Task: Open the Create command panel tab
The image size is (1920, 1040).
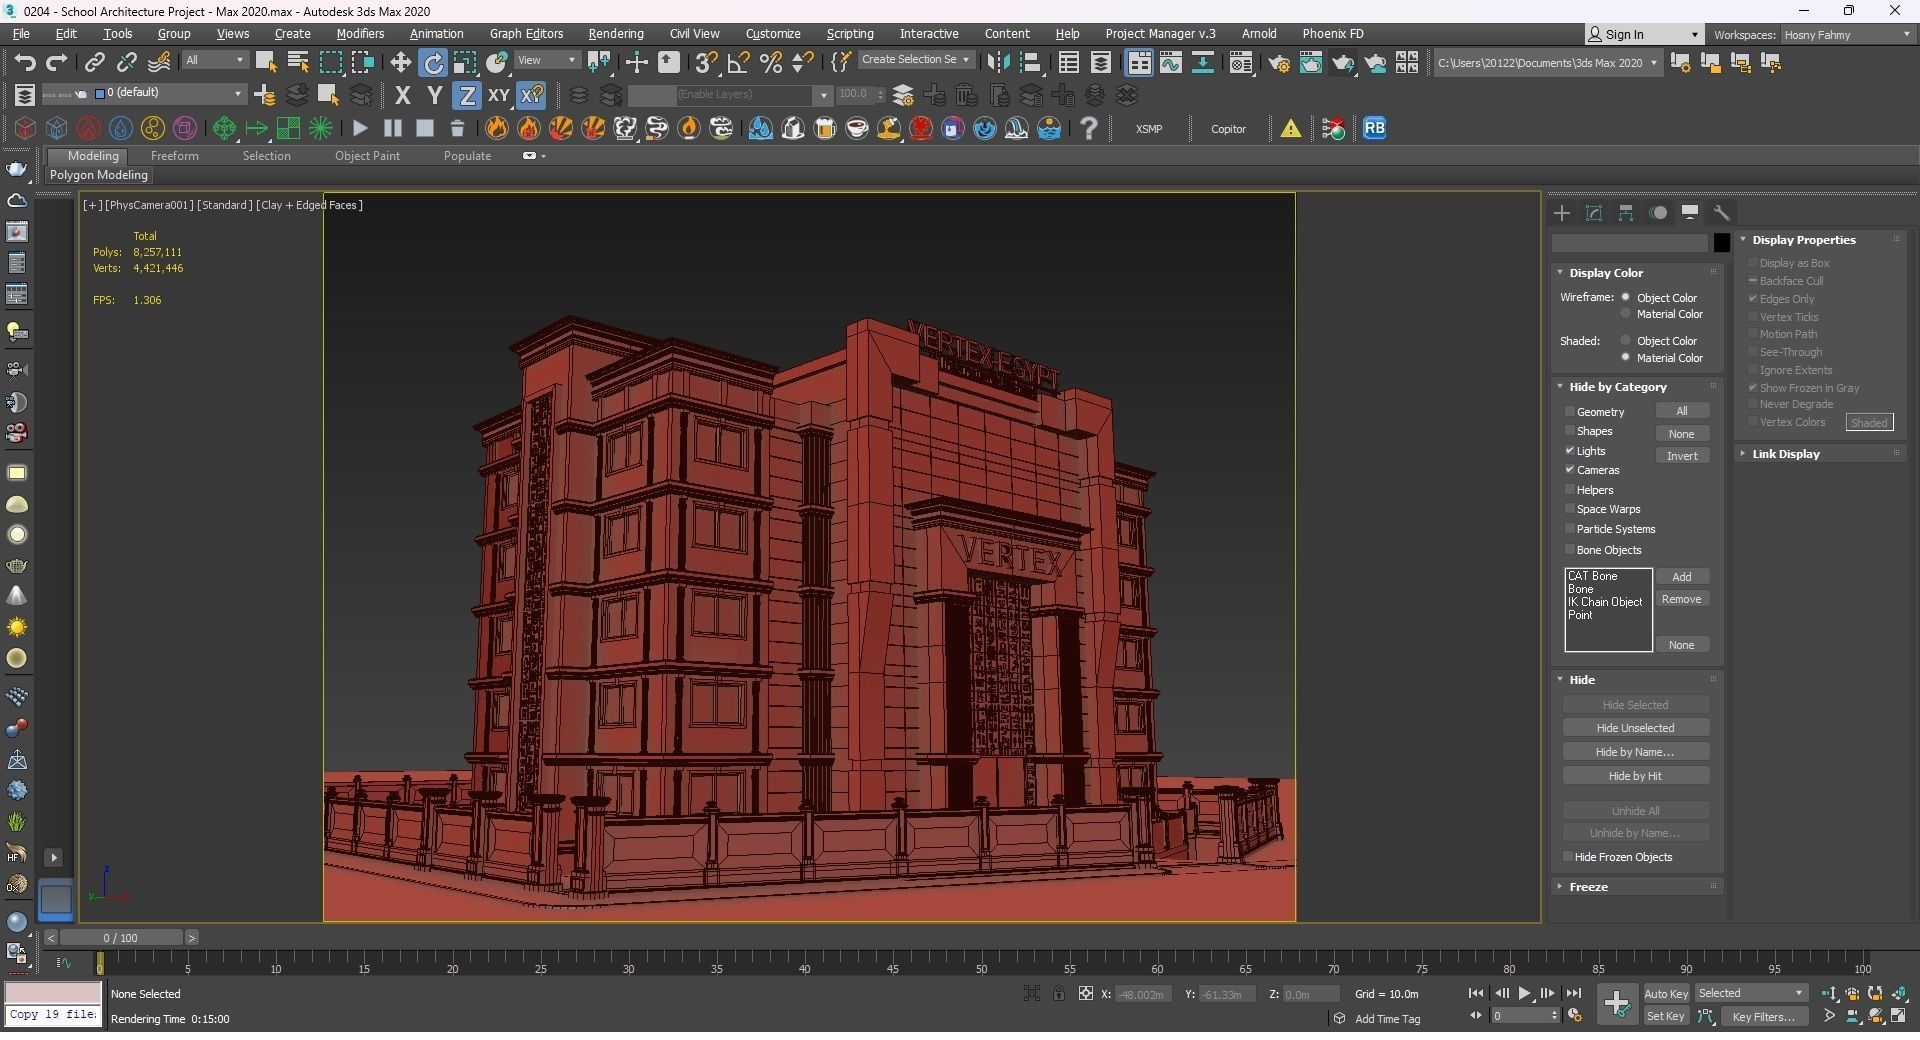Action: [1562, 213]
